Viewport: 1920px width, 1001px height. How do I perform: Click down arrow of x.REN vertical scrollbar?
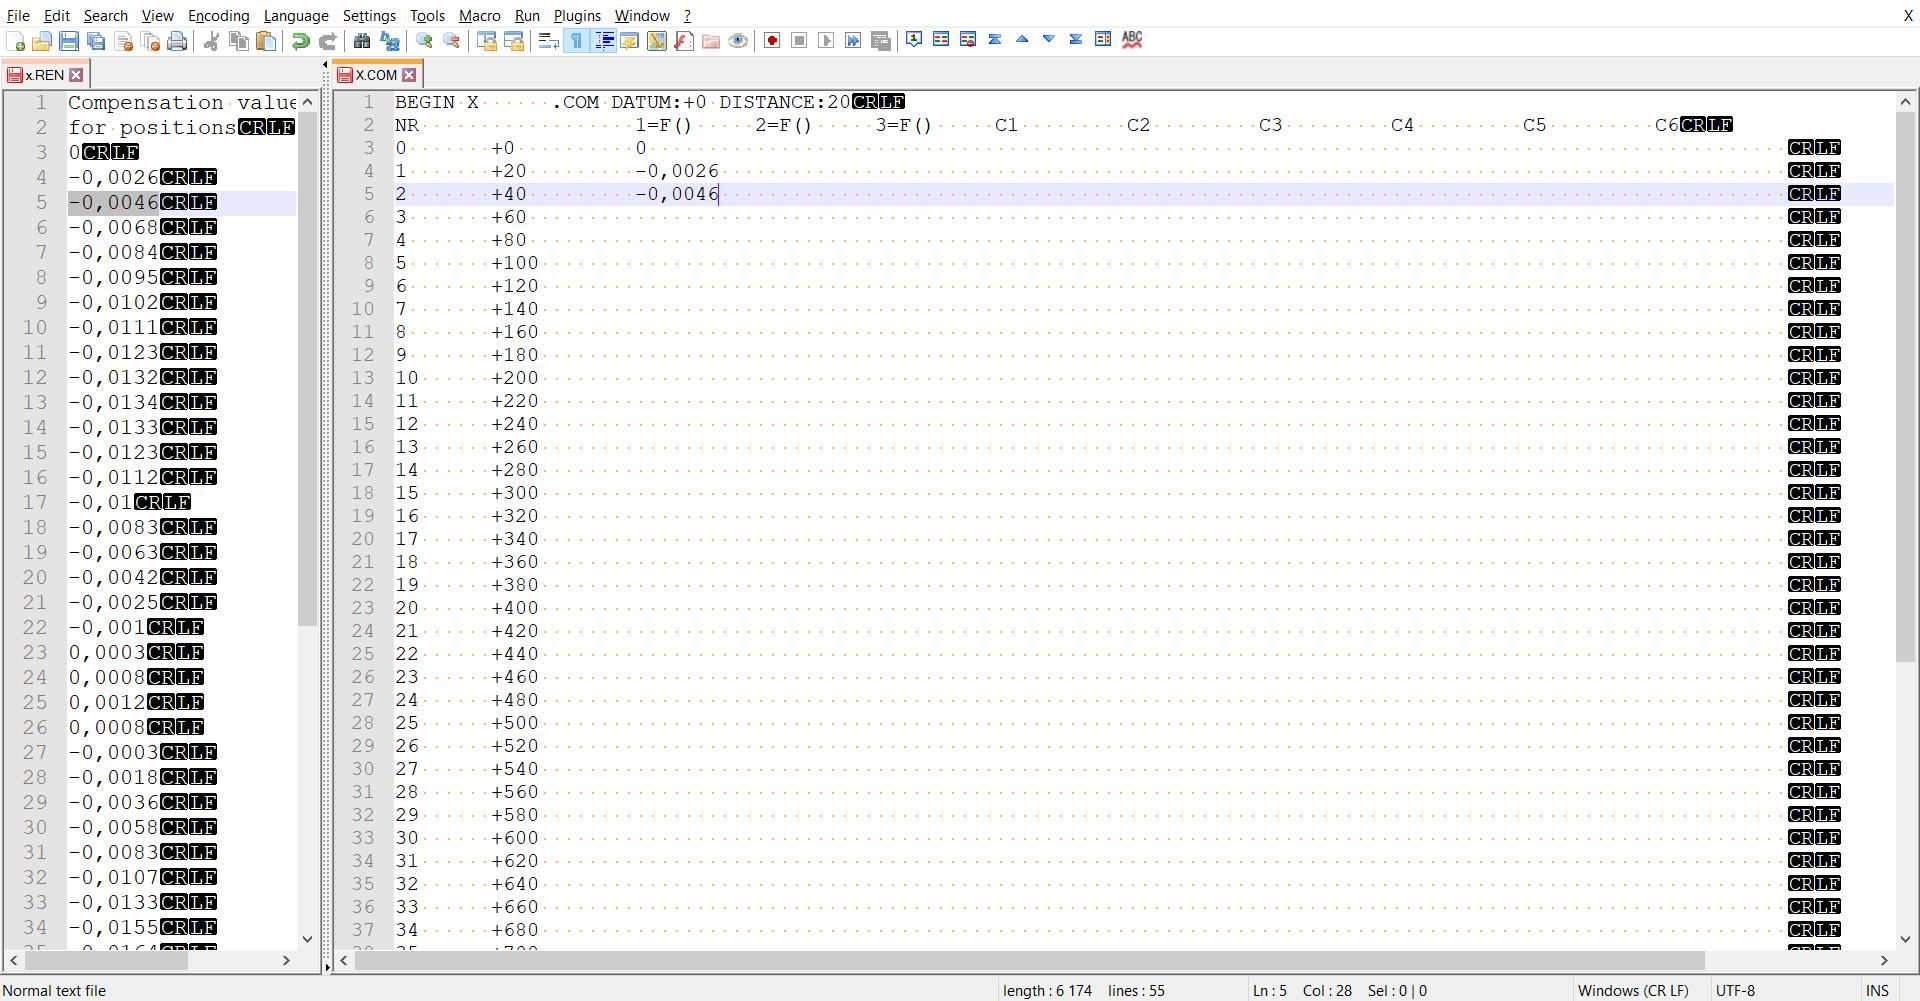coord(307,939)
